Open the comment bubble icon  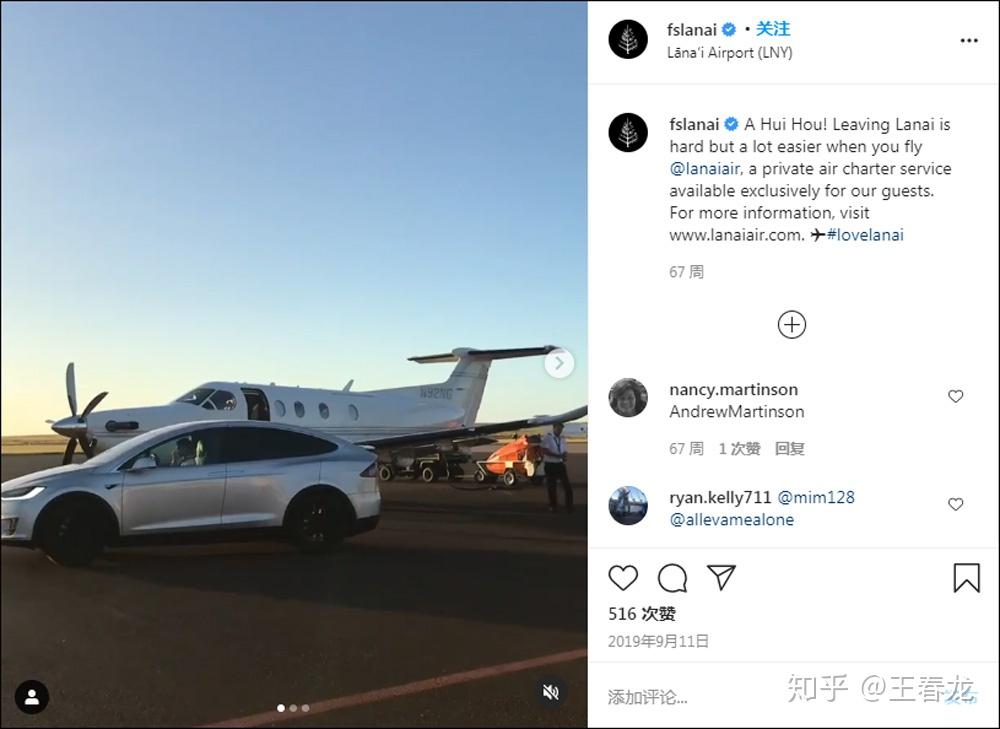672,578
